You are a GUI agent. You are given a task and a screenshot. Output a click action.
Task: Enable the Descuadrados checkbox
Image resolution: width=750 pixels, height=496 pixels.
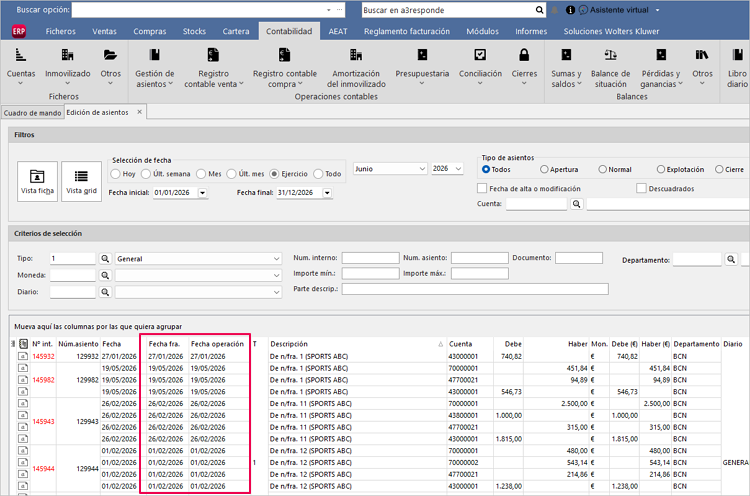(641, 188)
